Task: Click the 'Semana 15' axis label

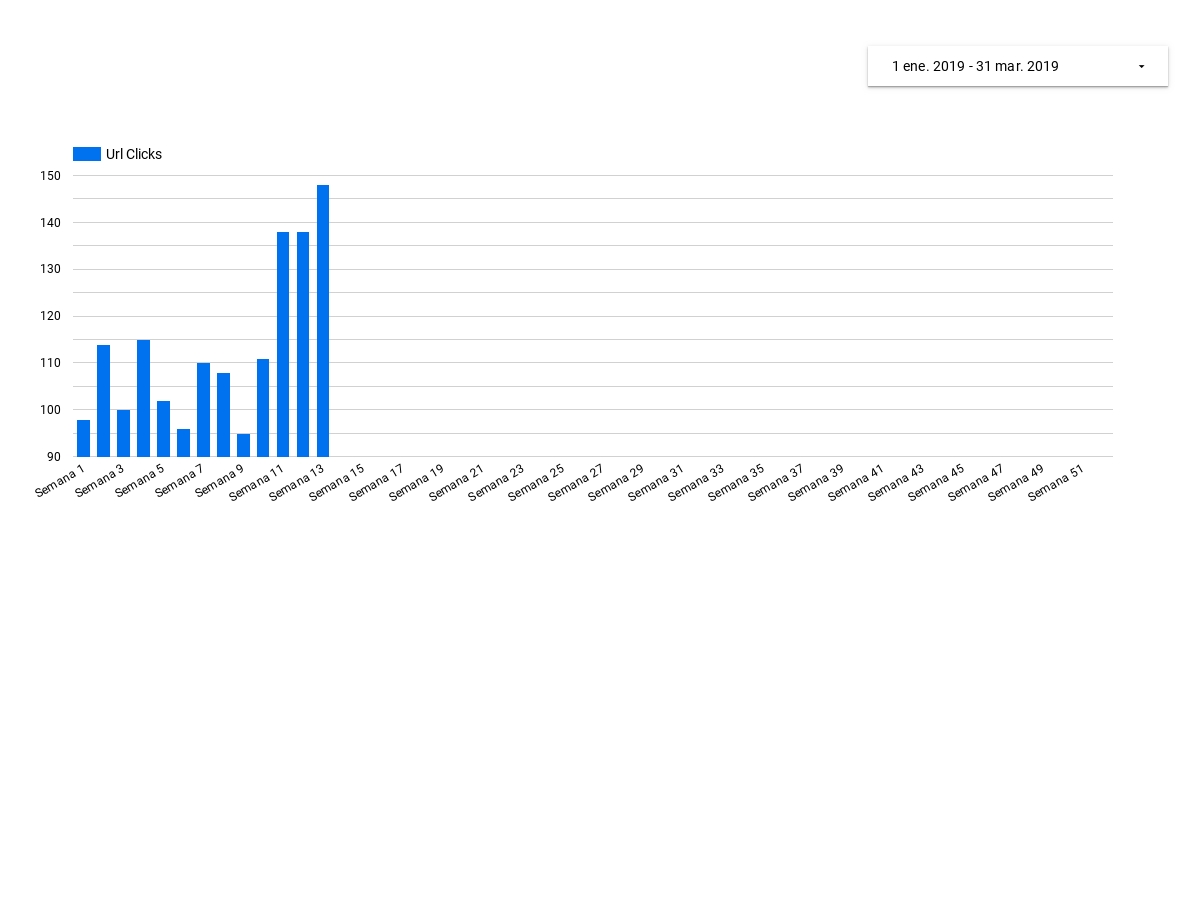Action: coord(338,481)
